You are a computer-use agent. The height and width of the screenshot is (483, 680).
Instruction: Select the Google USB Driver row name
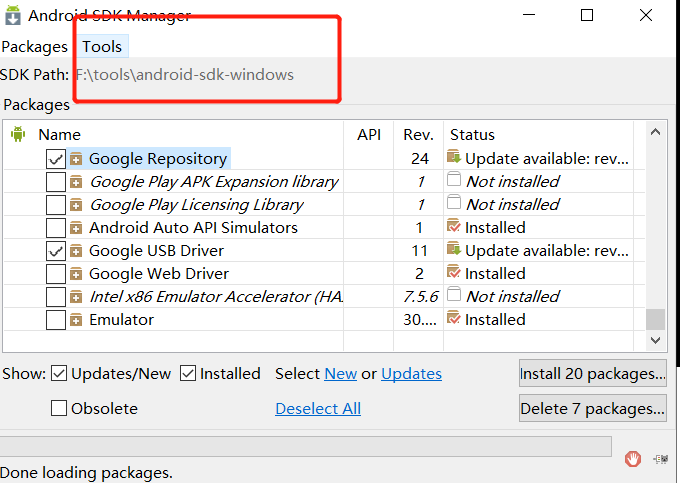pos(157,251)
